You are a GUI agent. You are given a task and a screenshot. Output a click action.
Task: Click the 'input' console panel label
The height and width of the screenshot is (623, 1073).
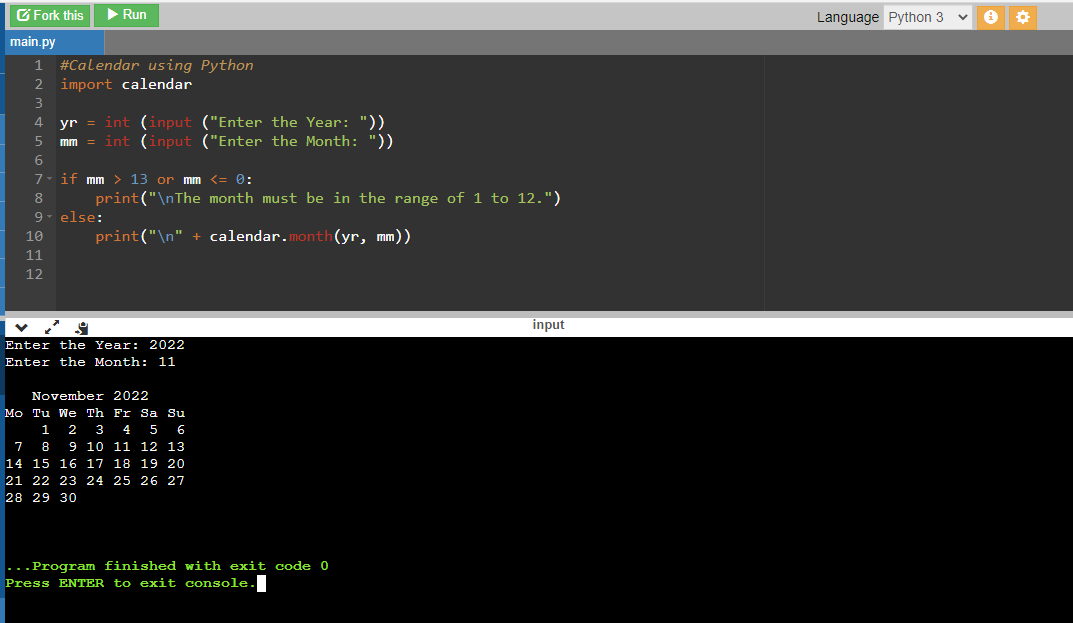pos(548,325)
